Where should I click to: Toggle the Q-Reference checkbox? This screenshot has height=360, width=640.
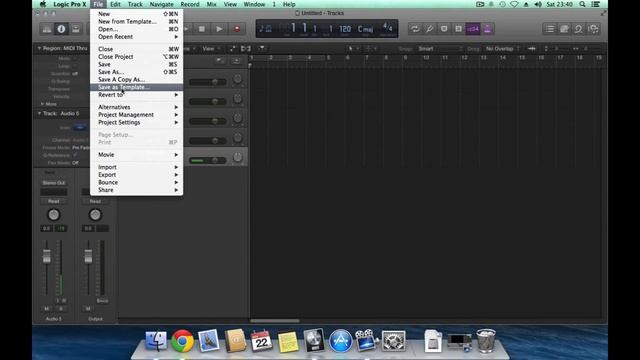click(x=75, y=155)
